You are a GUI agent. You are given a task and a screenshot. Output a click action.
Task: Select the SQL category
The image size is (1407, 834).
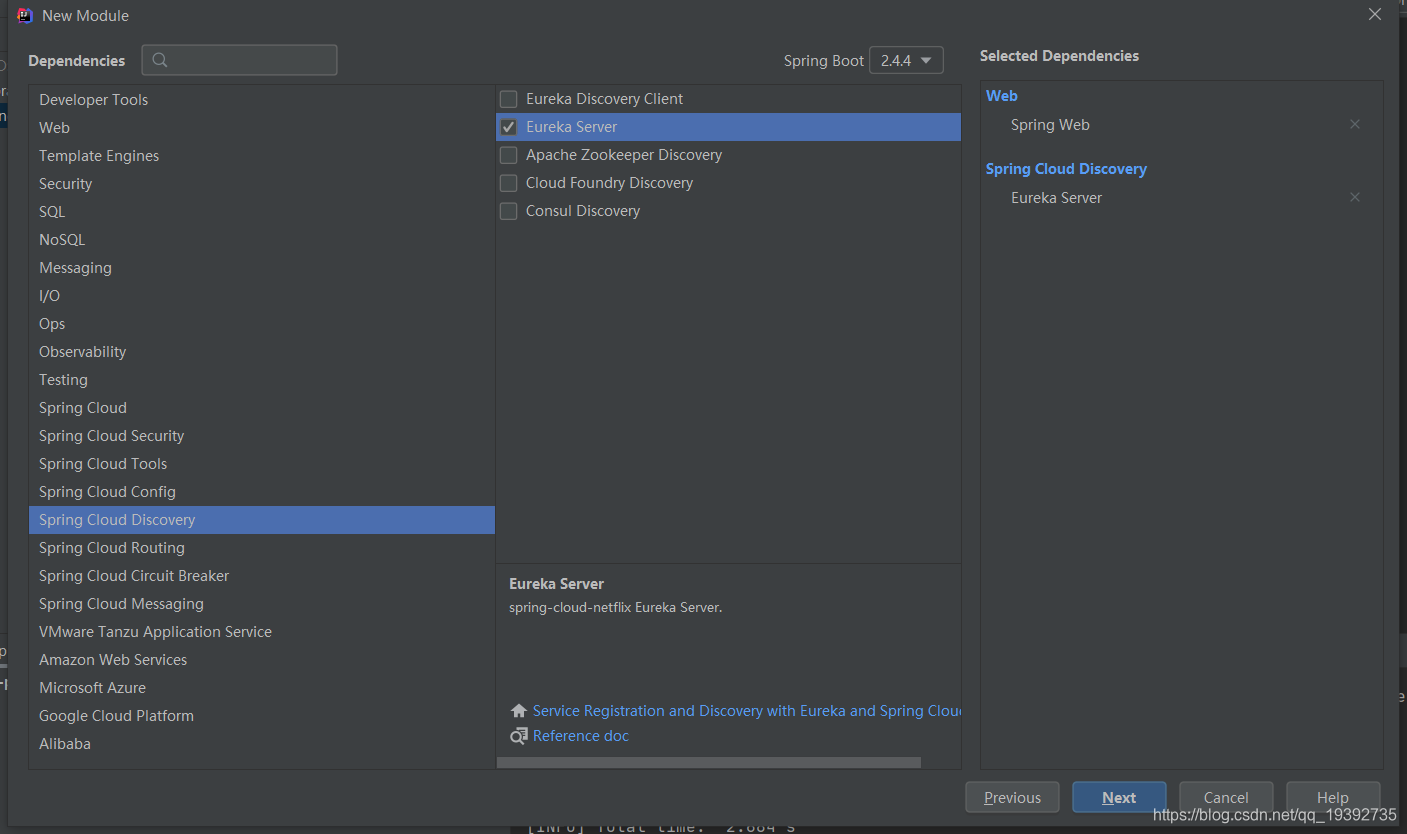click(x=262, y=212)
